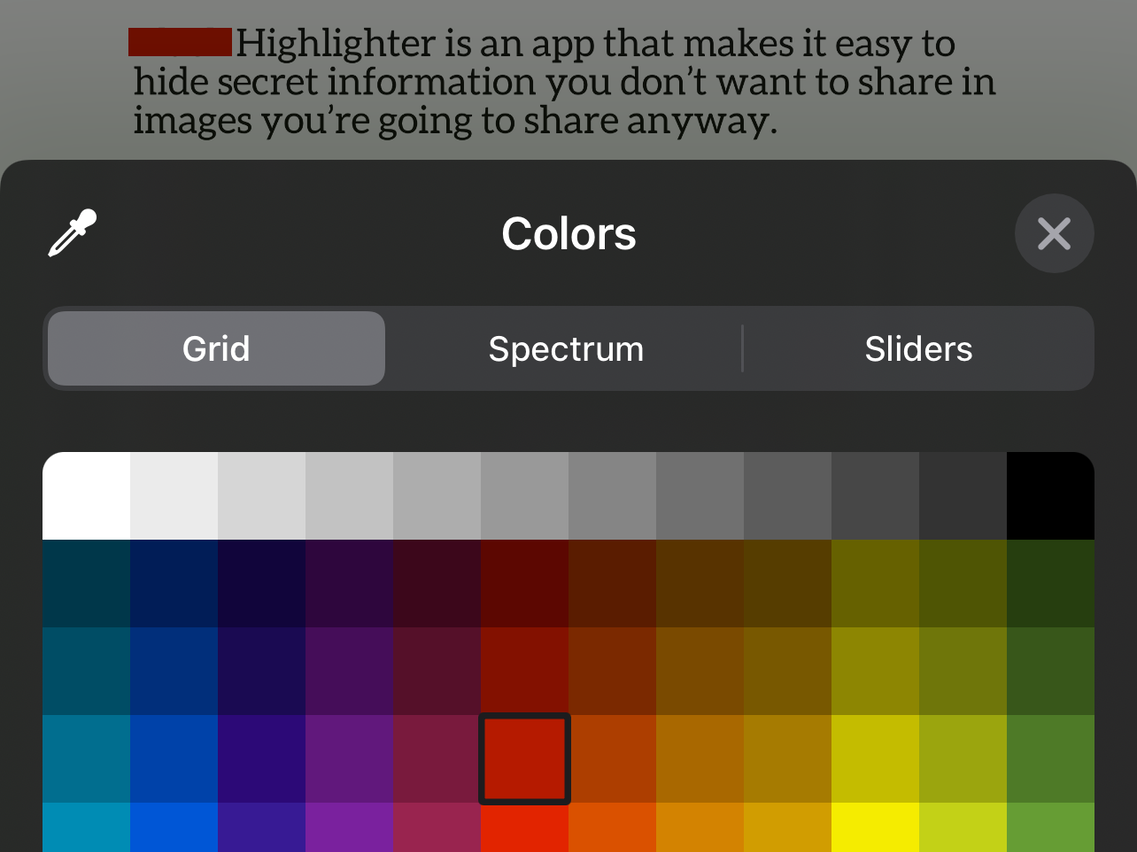Pick the darkest navy blue swatch
Image resolution: width=1137 pixels, height=852 pixels.
[x=174, y=583]
